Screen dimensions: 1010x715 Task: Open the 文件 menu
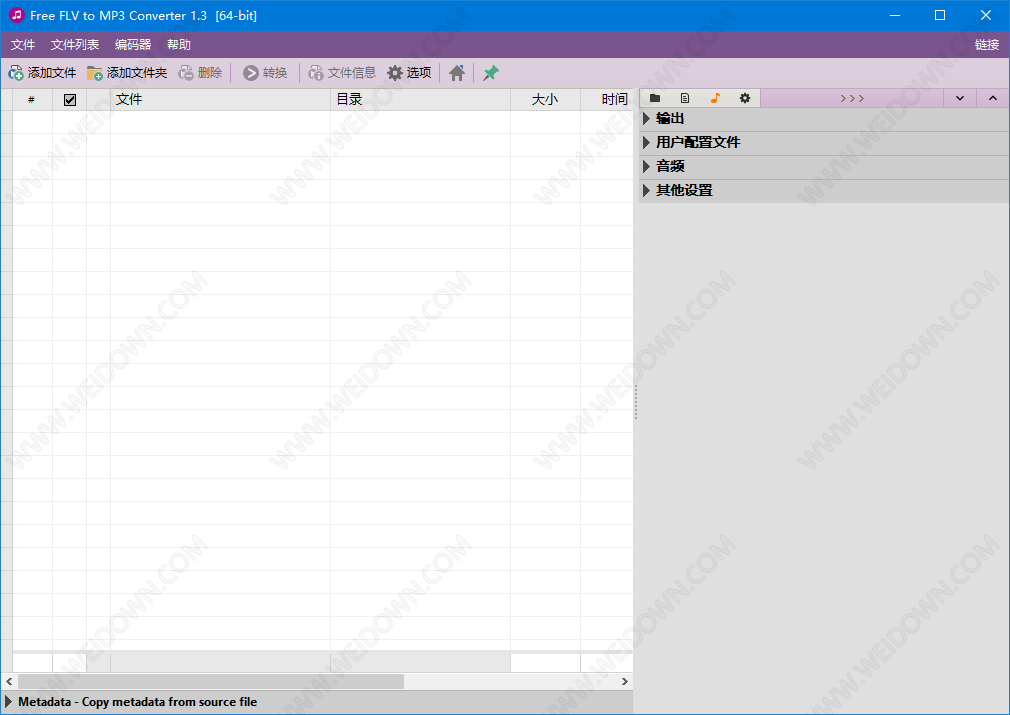click(x=23, y=45)
